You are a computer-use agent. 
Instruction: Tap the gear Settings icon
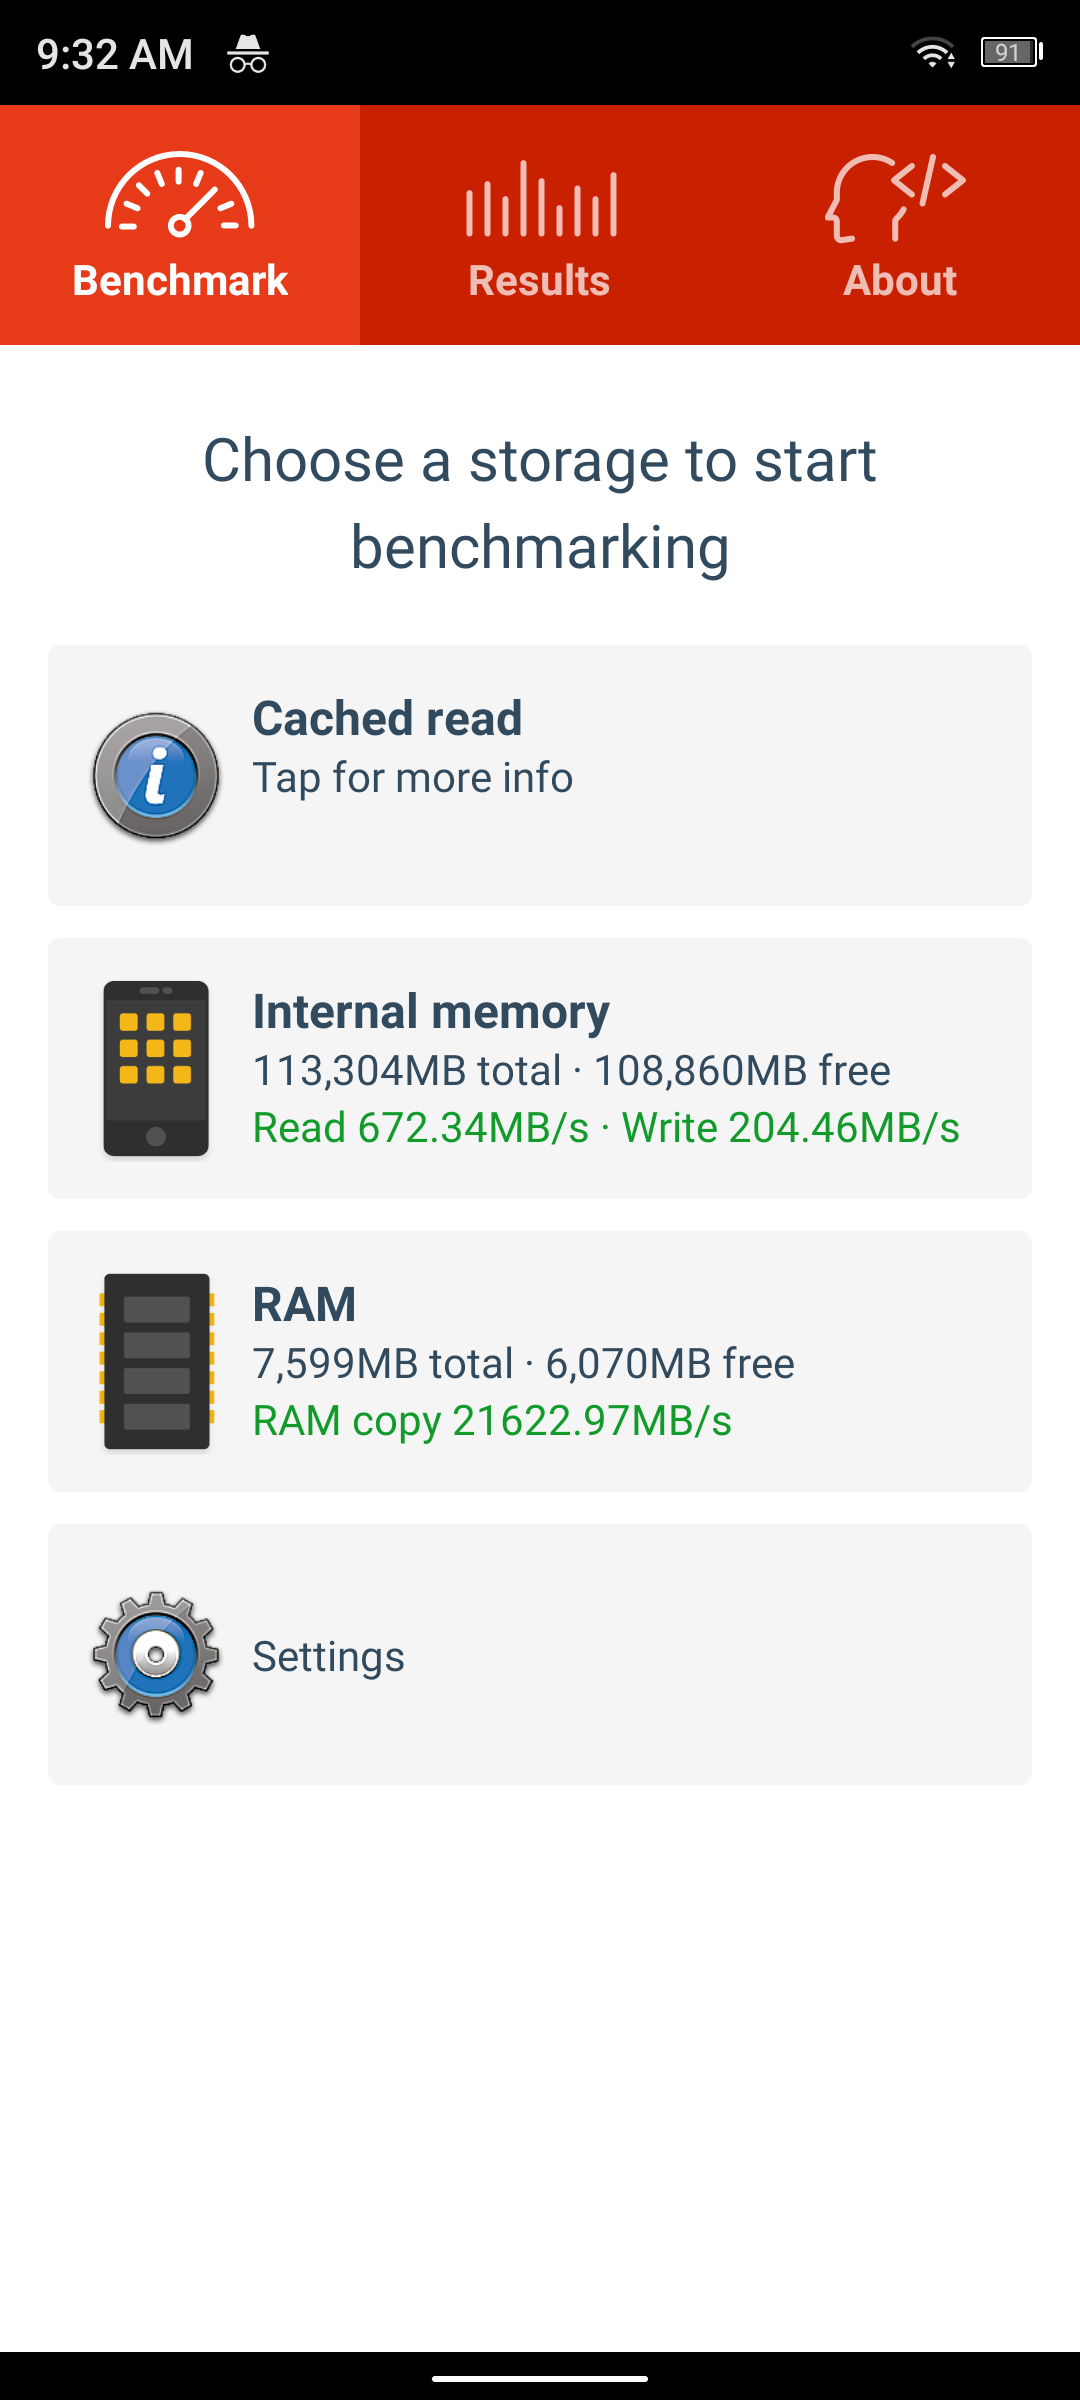coord(156,1655)
